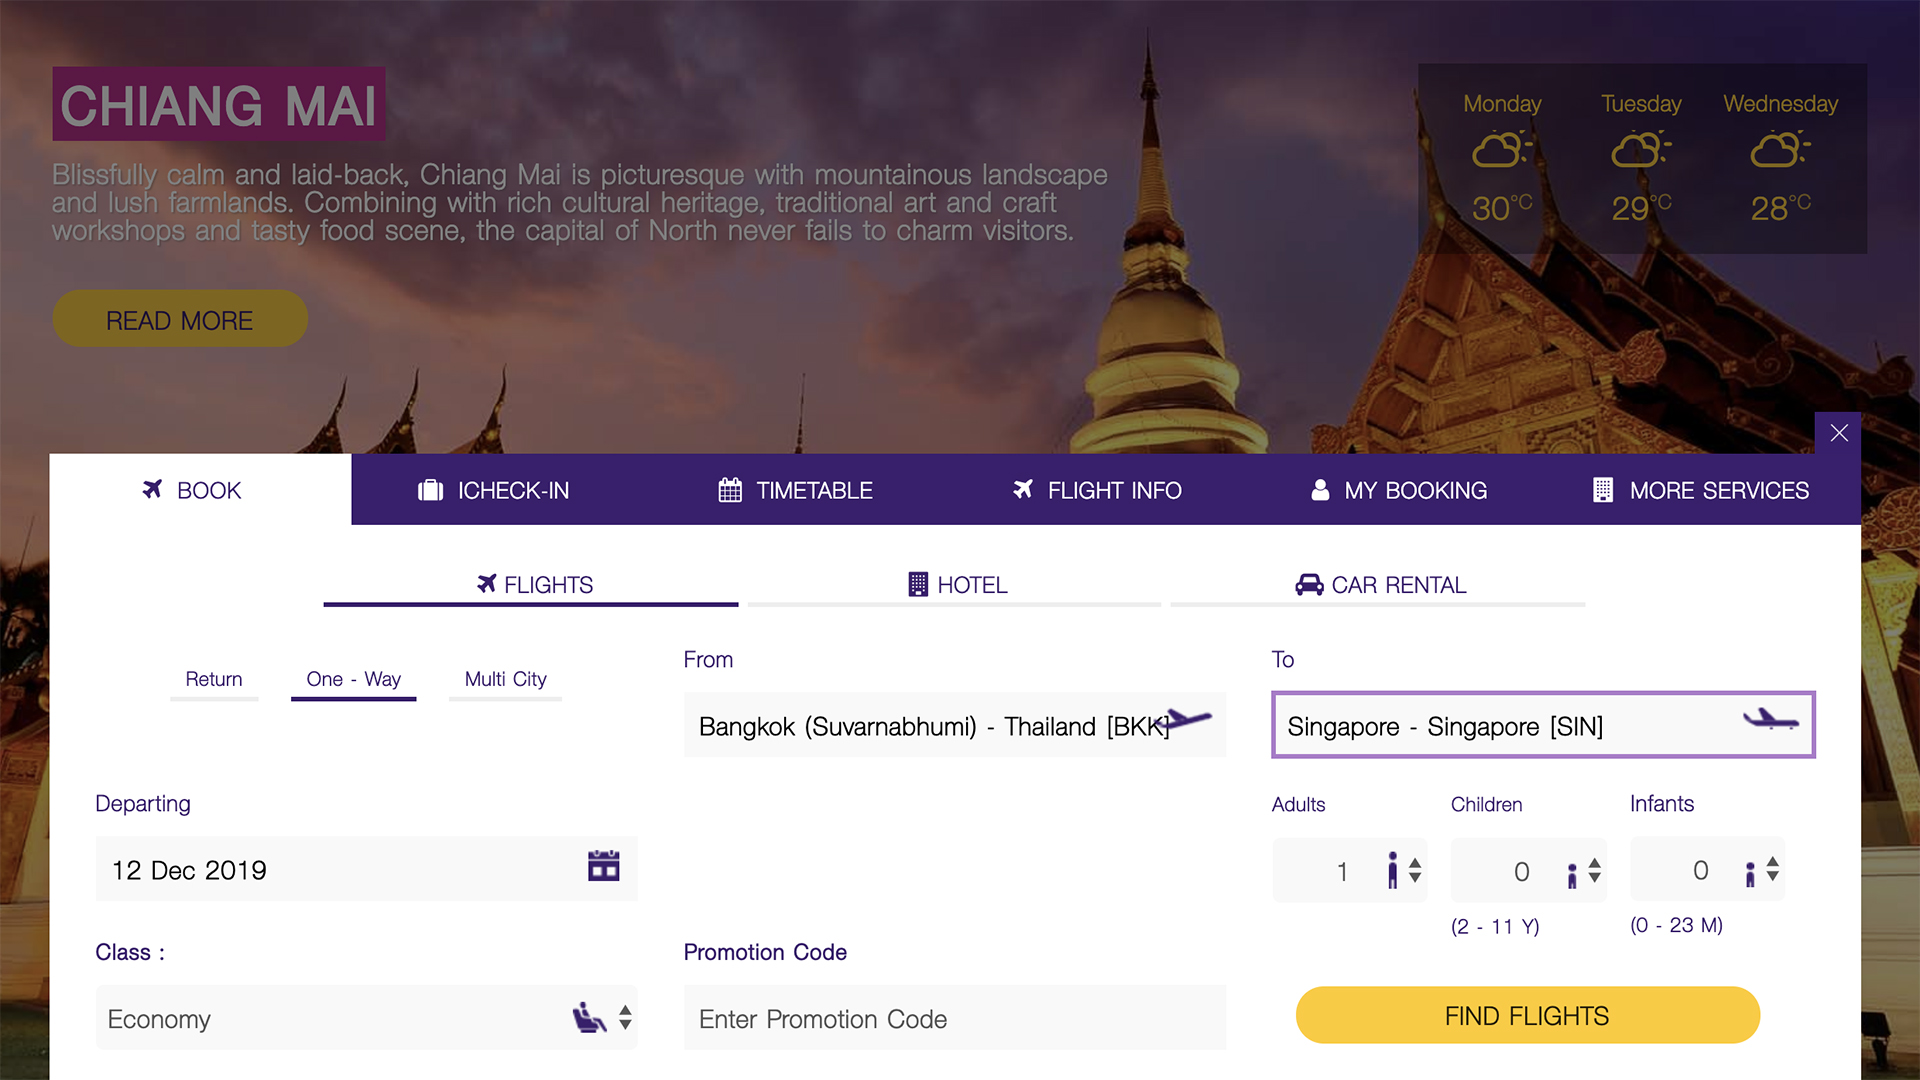Click the Departing label
Screen dimensions: 1920x1080
(143, 804)
